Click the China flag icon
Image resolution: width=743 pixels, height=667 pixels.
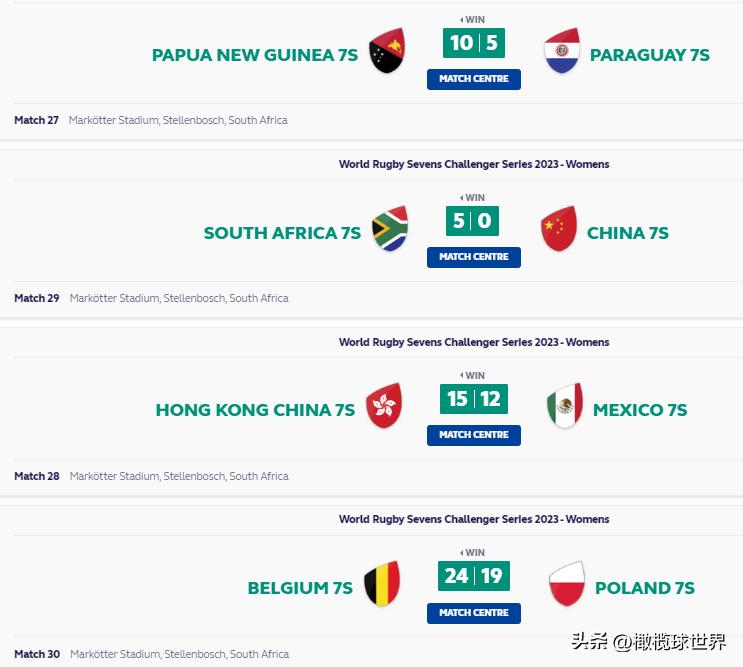559,230
